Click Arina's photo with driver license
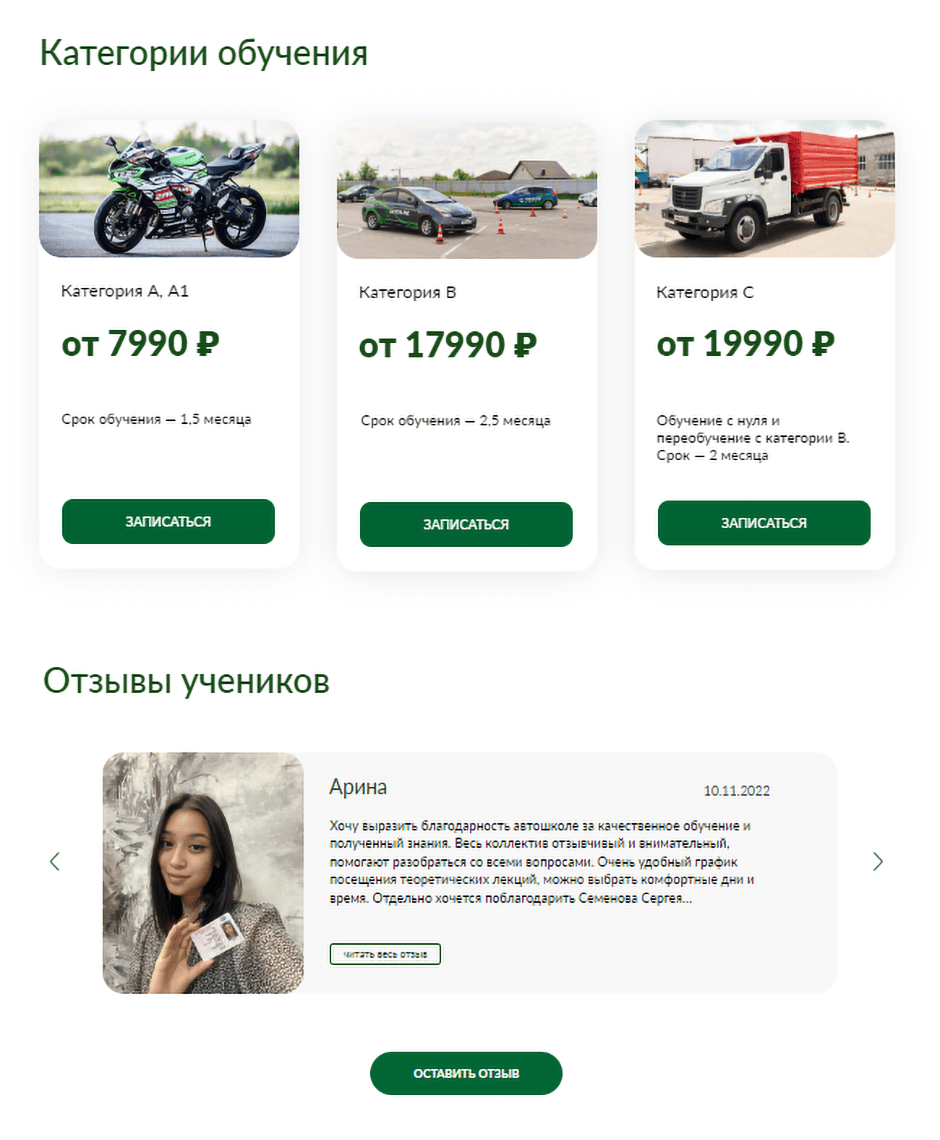The height and width of the screenshot is (1140, 940). click(x=204, y=873)
